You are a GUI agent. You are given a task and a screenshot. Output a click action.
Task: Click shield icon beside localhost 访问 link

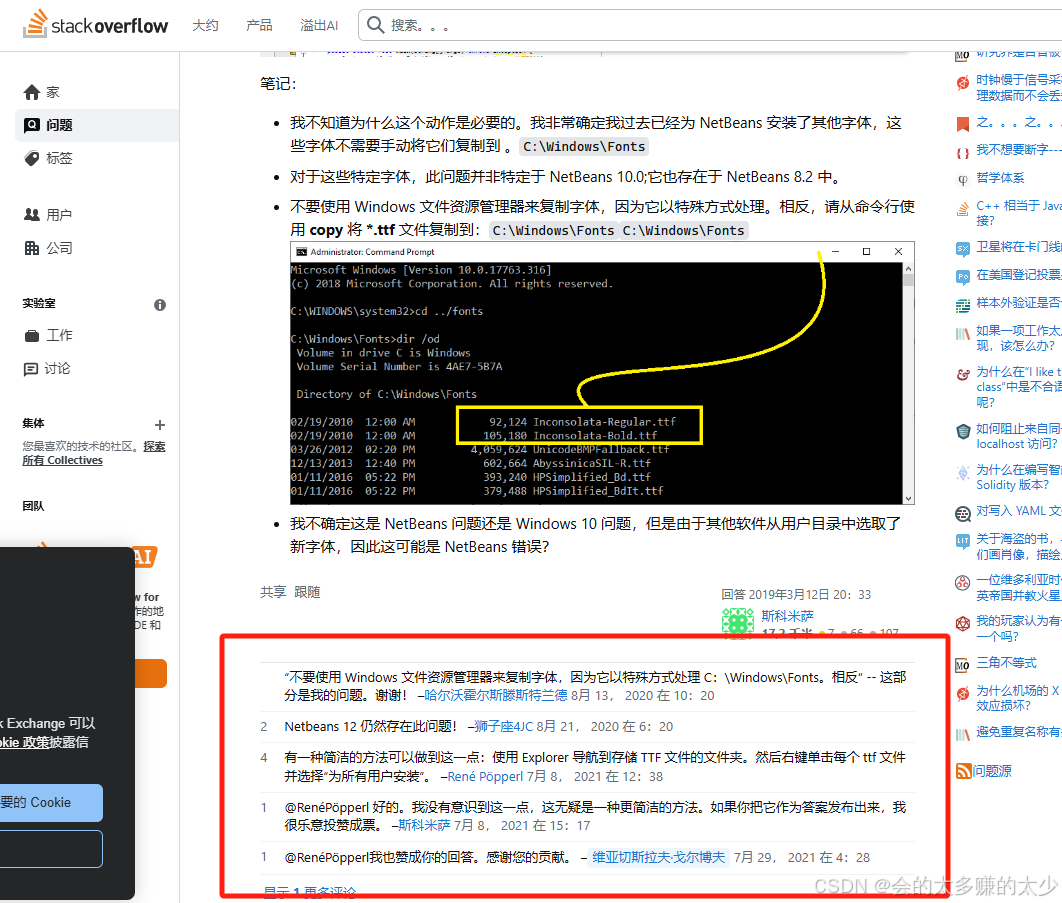click(963, 431)
